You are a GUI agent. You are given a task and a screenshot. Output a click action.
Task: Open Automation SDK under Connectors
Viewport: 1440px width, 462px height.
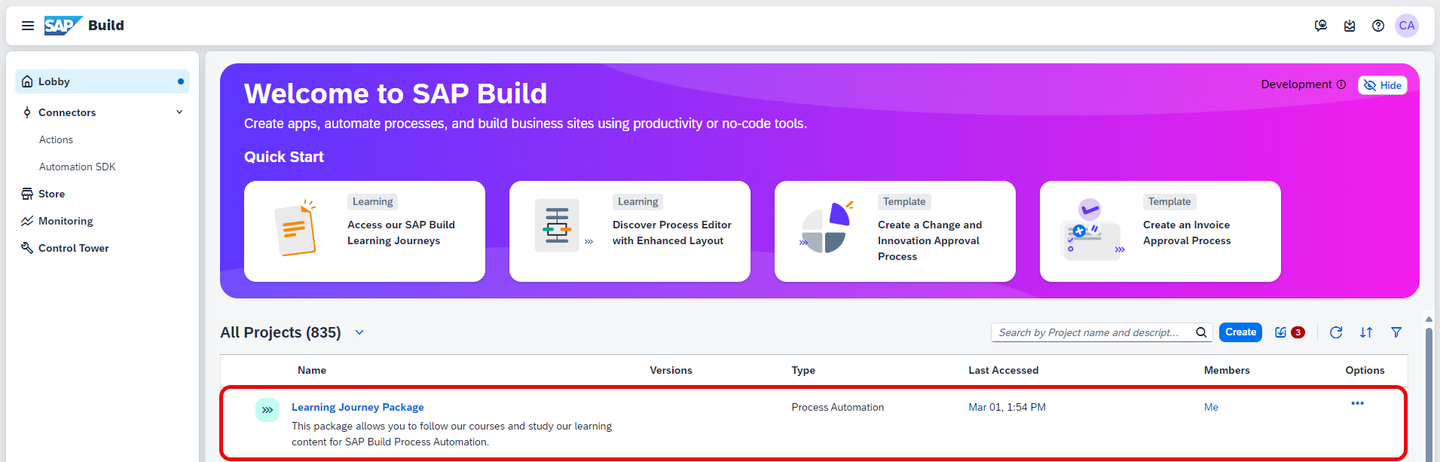pyautogui.click(x=77, y=167)
